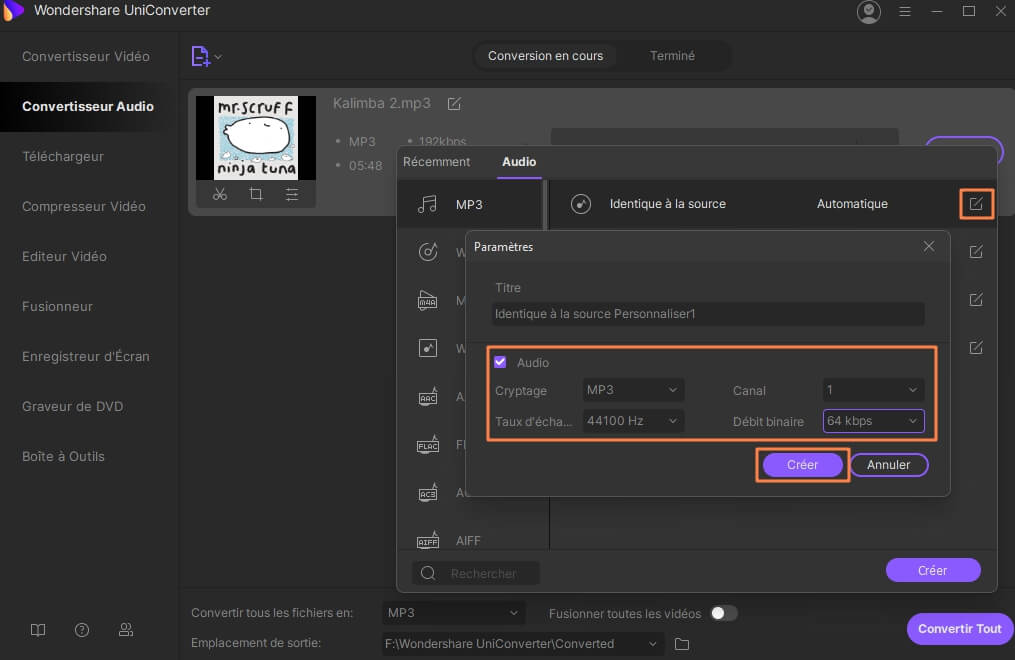The width and height of the screenshot is (1015, 660).
Task: Switch to the Récemment tab
Action: [436, 162]
